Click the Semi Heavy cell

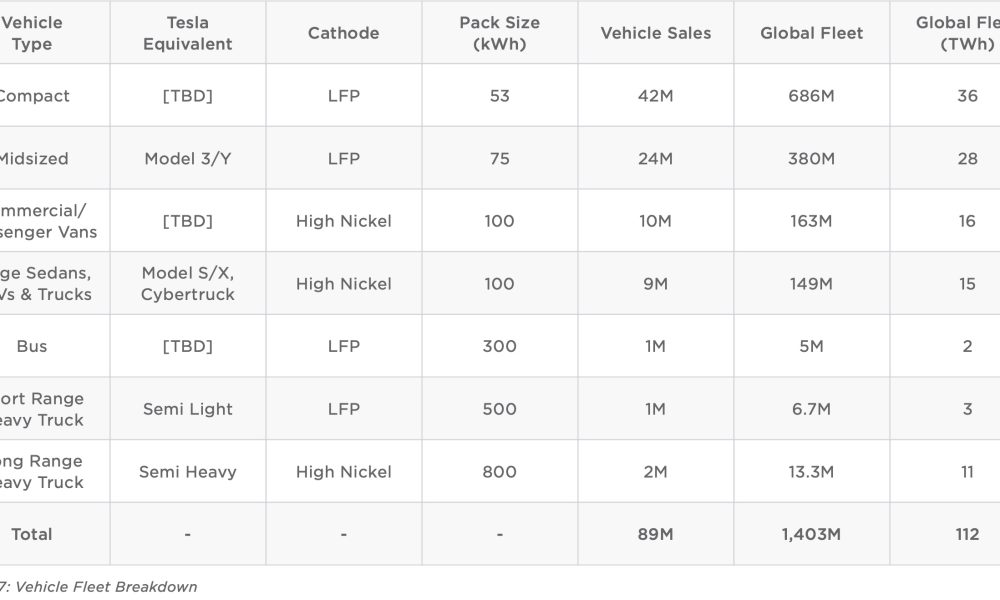[188, 471]
